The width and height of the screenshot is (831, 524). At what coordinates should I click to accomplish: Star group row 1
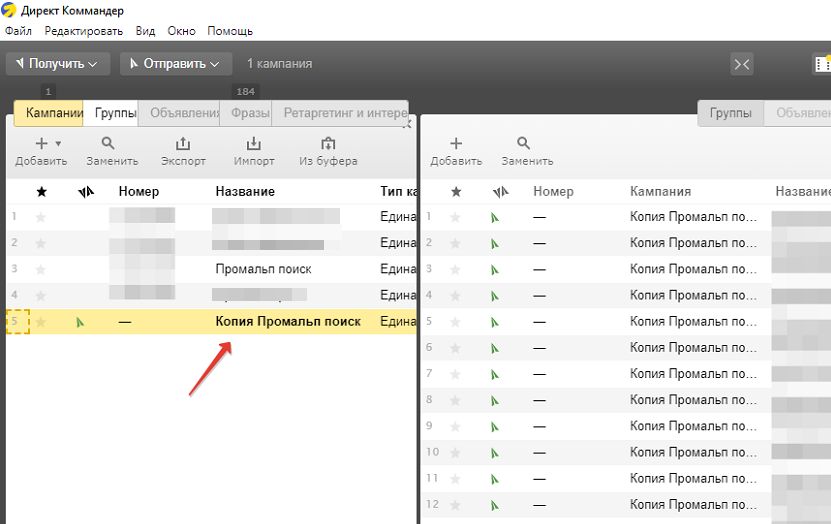455,217
